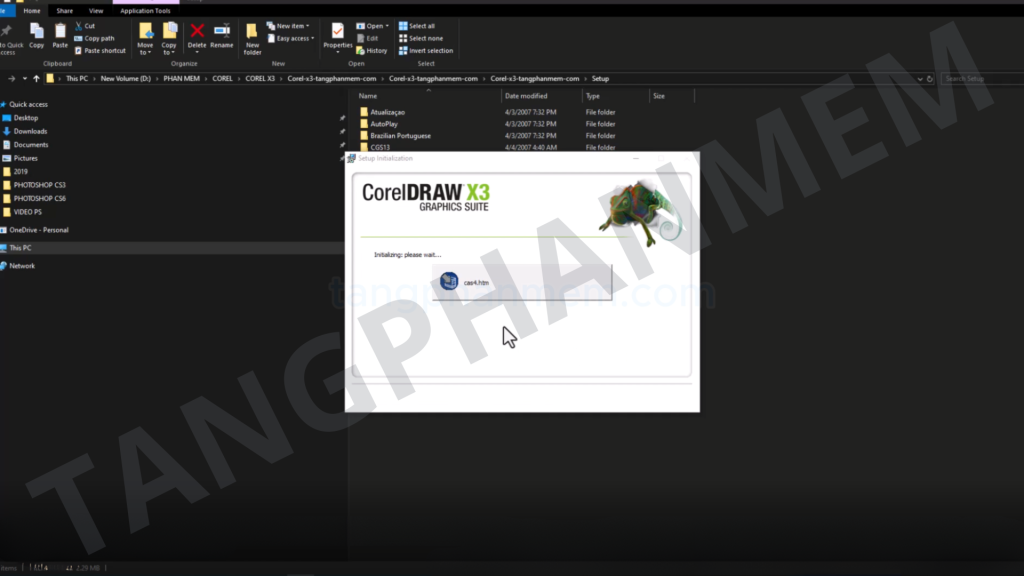Expand the Move to dropdown
This screenshot has width=1024, height=576.
coord(145,40)
